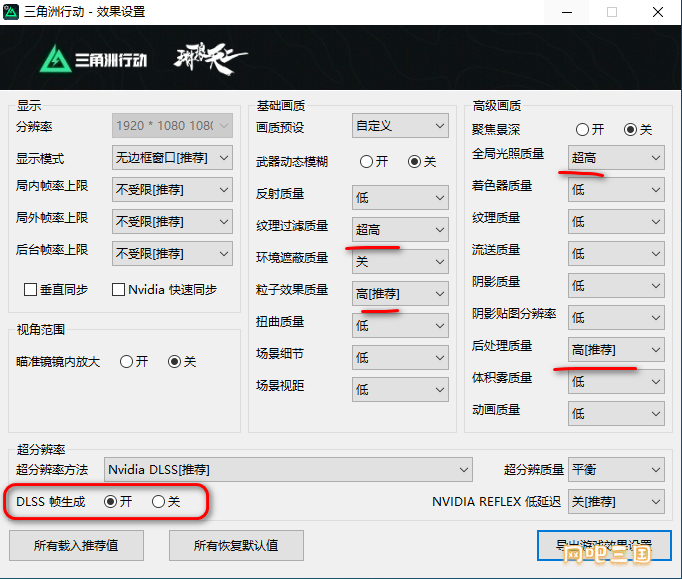Viewport: 682px width, 579px height.
Task: Open the 场景视距 dropdown
Action: (400, 389)
